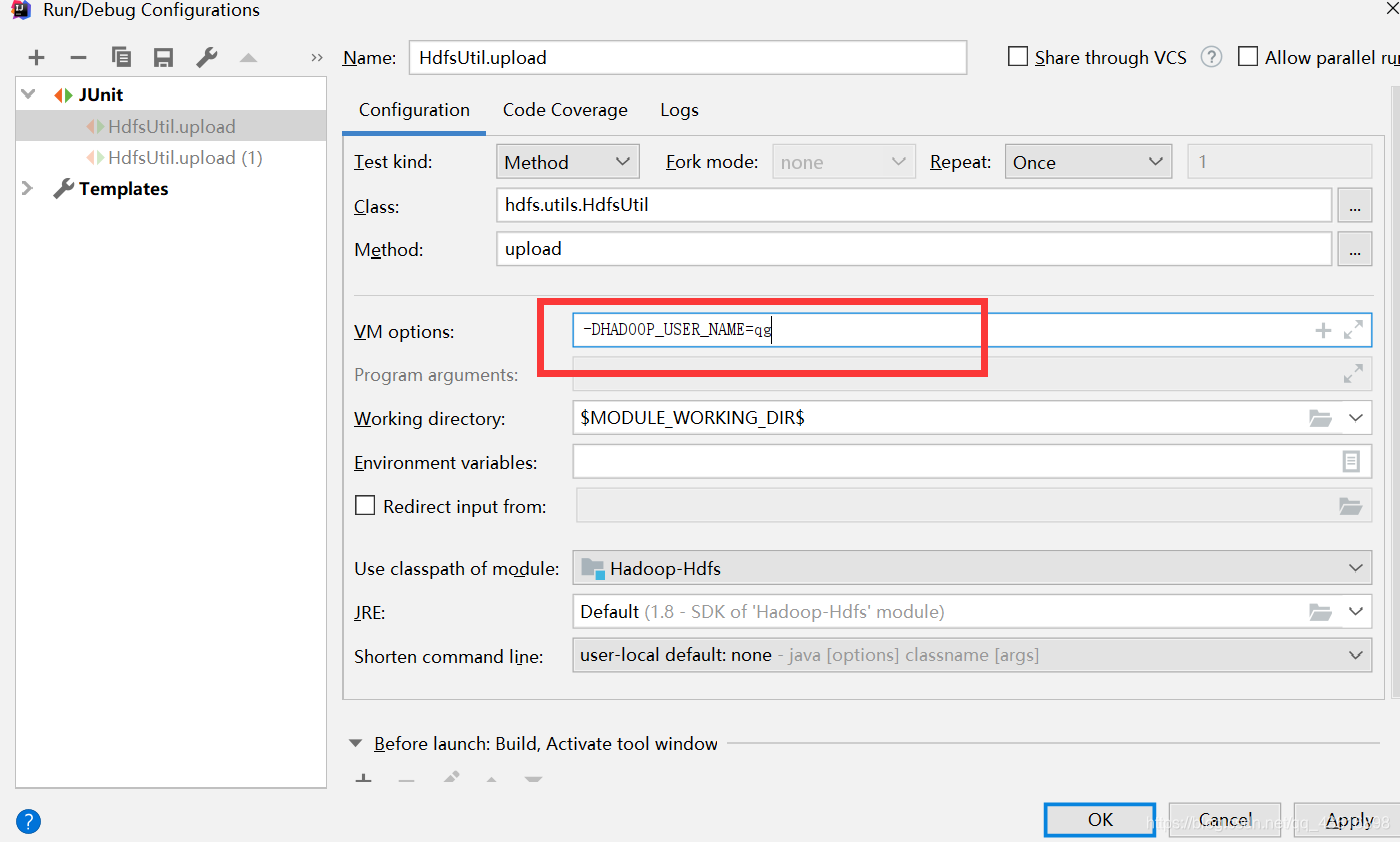
Task: Expand the Program arguments field
Action: pos(1353,375)
